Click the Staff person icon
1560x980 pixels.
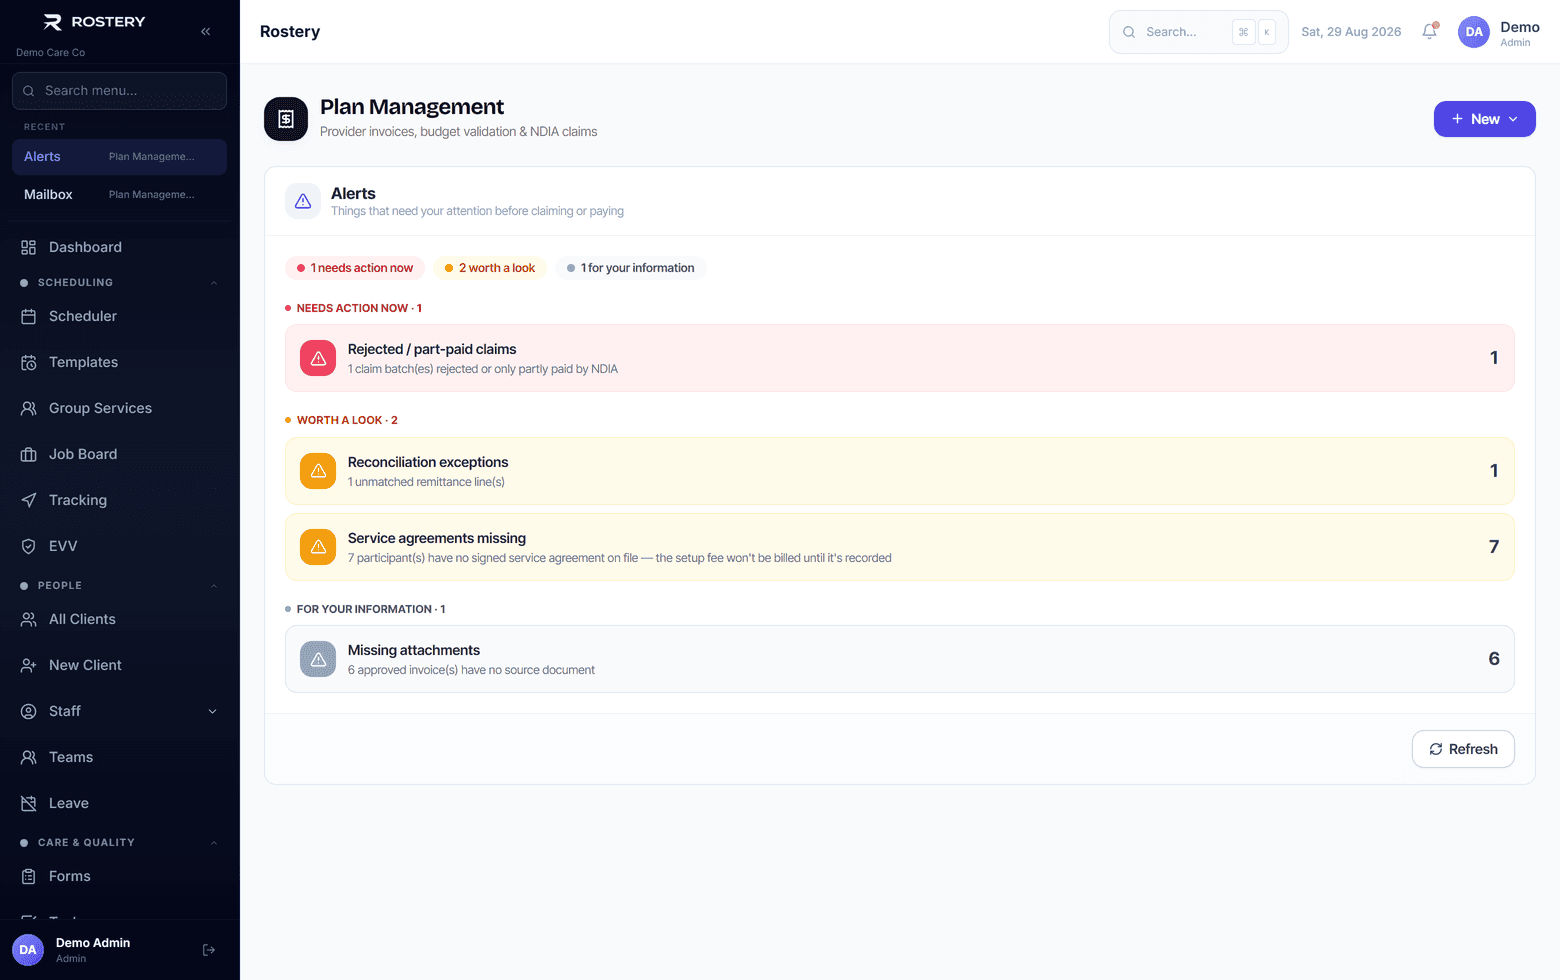tap(29, 711)
